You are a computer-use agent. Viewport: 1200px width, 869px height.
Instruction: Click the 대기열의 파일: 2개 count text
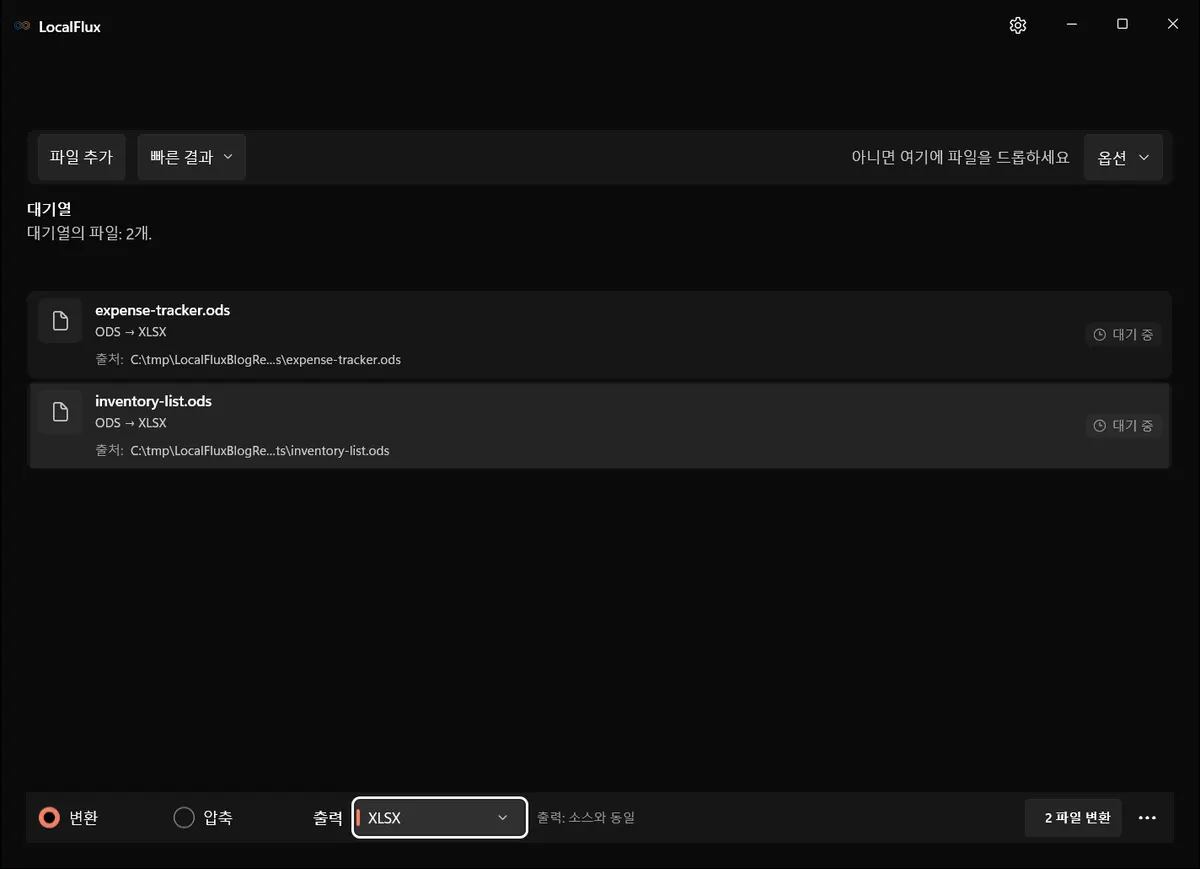(89, 233)
